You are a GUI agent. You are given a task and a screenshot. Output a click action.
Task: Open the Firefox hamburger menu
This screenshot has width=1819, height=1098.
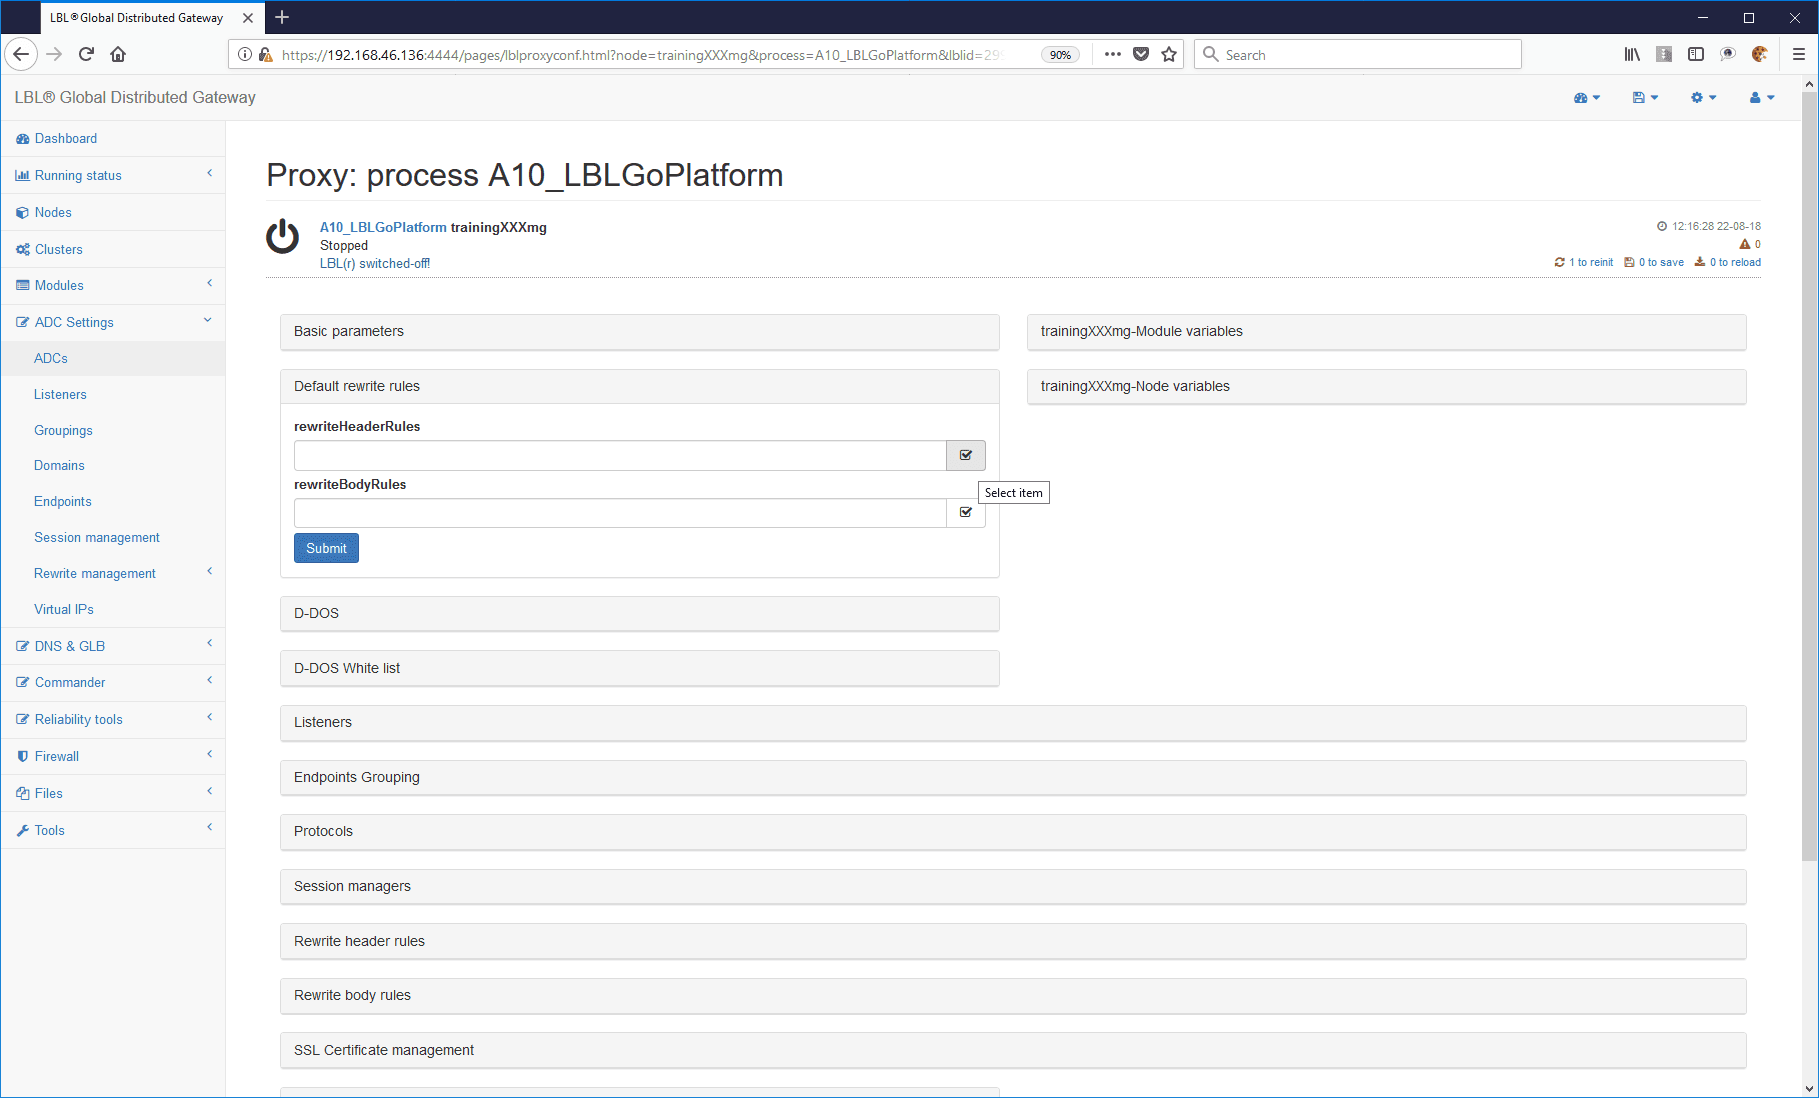(1799, 54)
